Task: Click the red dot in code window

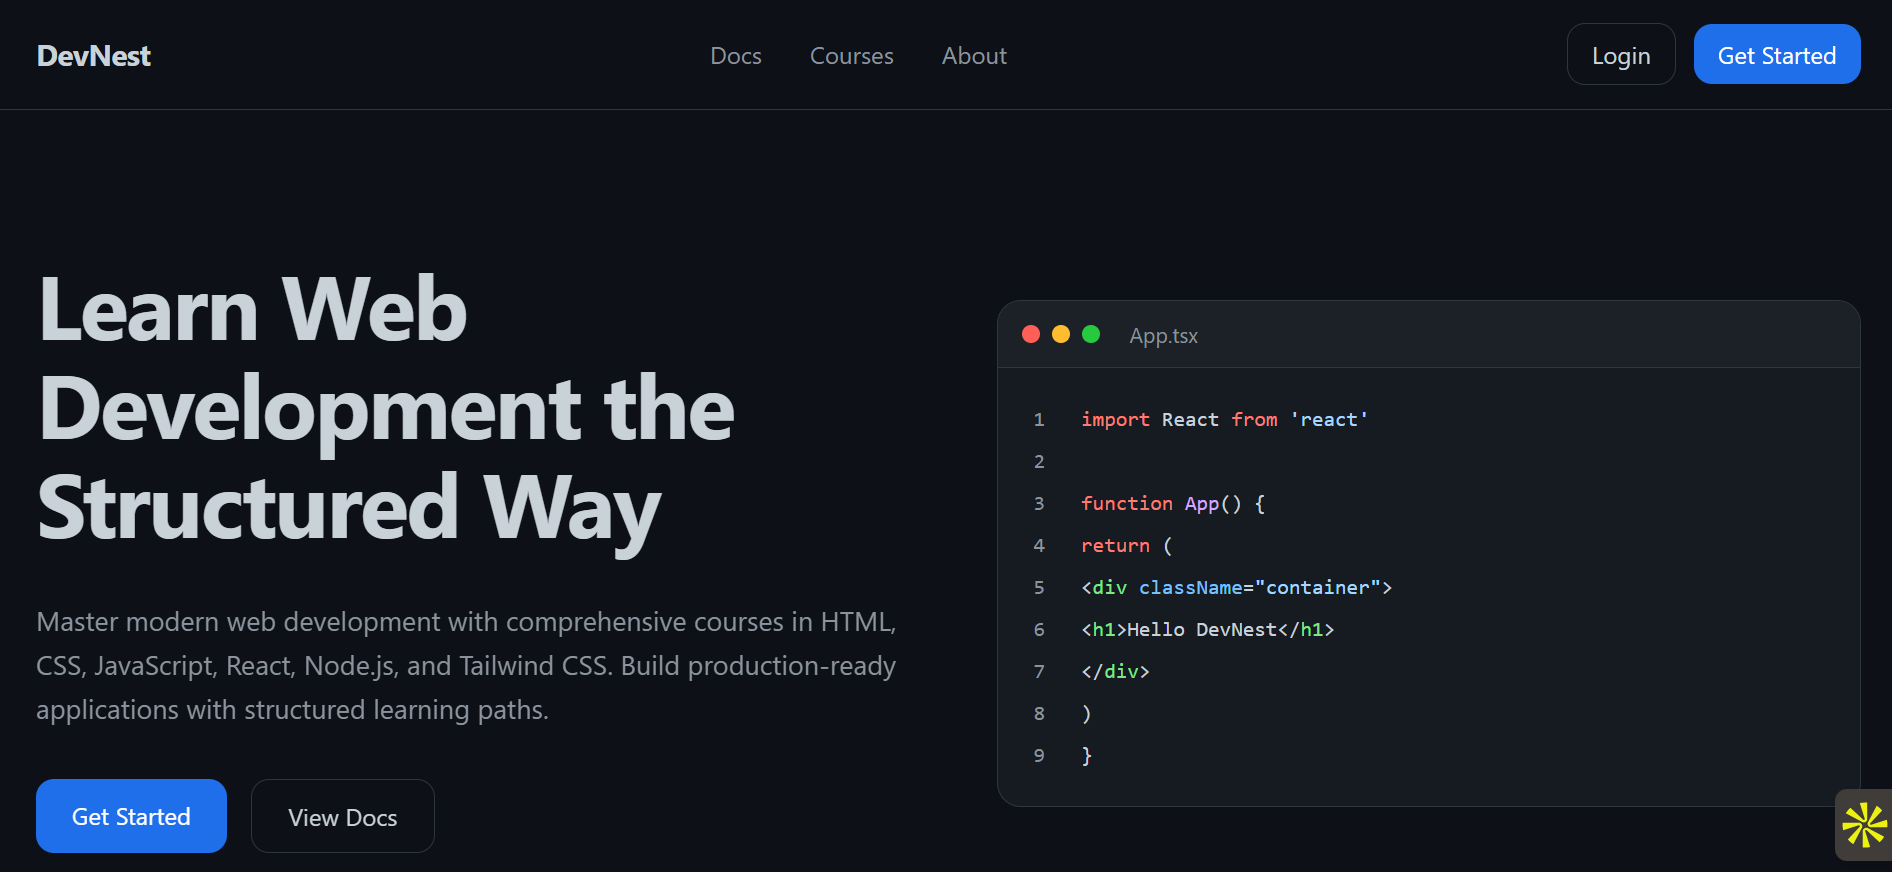Action: 1031,334
